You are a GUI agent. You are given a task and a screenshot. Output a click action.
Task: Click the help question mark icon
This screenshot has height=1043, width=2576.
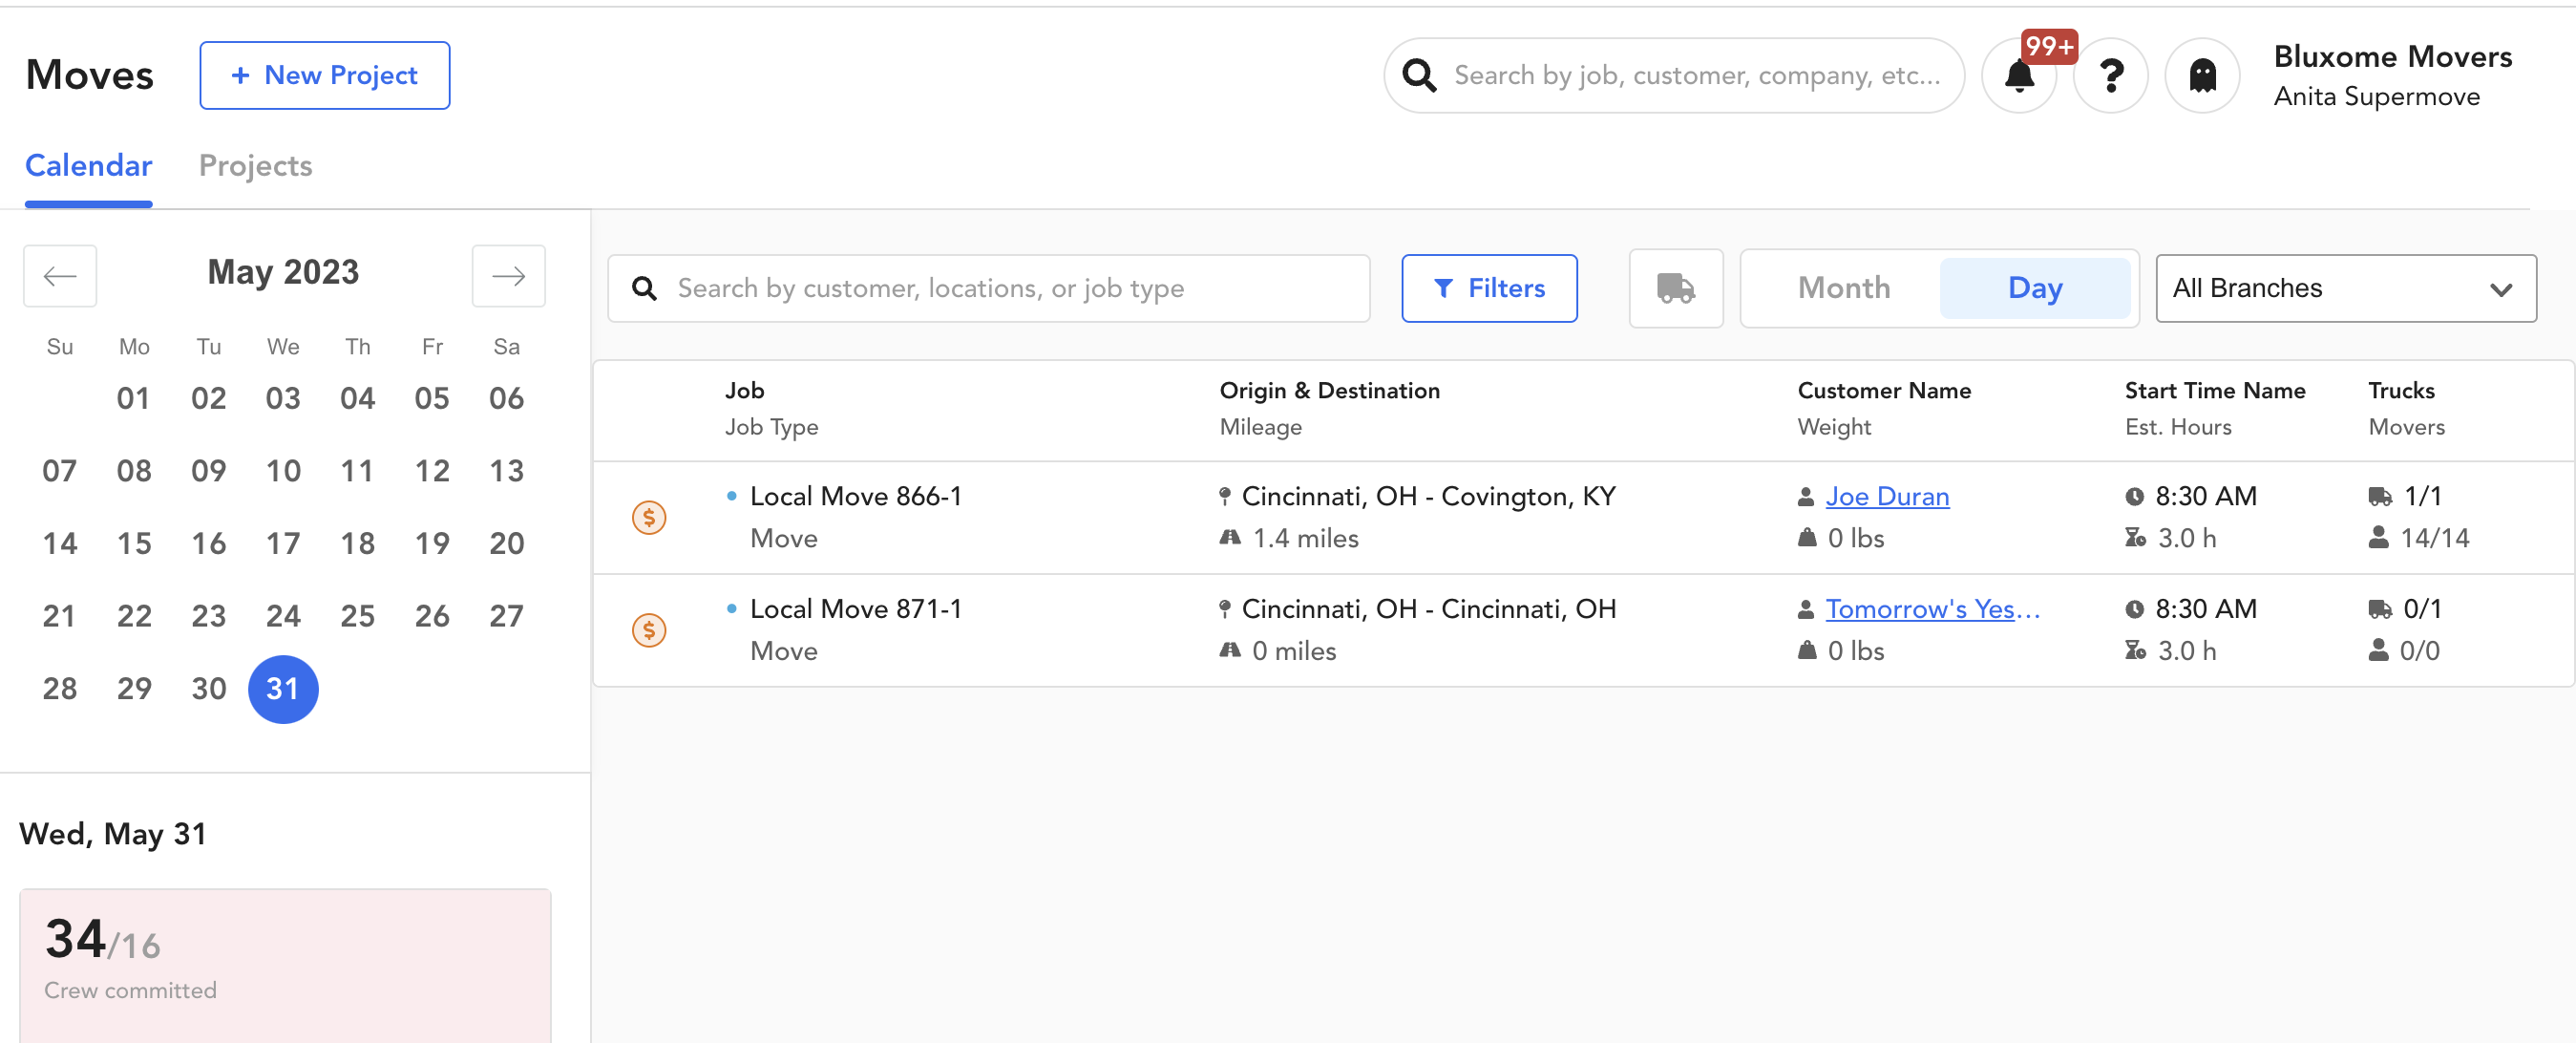pos(2110,76)
